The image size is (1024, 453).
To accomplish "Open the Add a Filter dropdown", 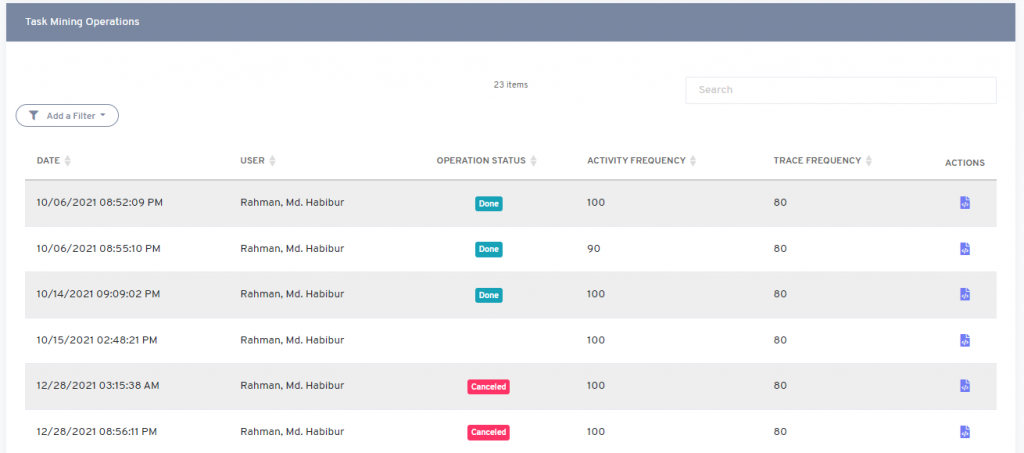I will coord(67,116).
